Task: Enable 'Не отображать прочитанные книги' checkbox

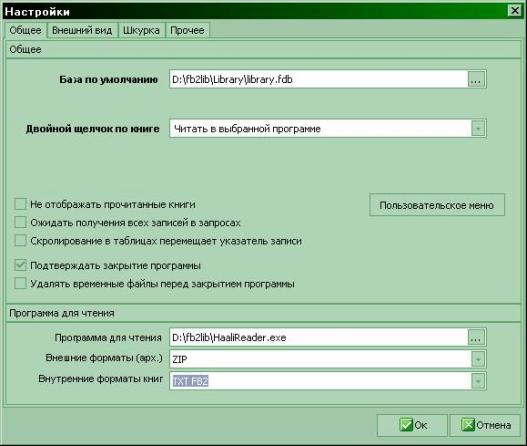Action: click(20, 204)
